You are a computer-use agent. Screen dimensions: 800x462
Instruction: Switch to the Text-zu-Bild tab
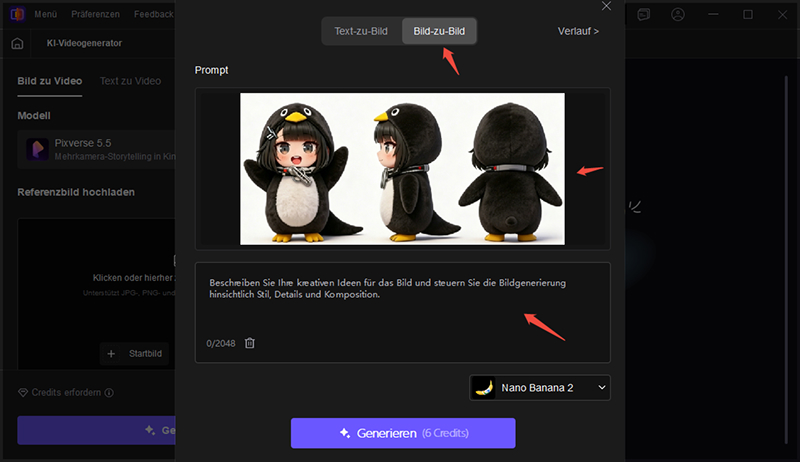(x=361, y=31)
